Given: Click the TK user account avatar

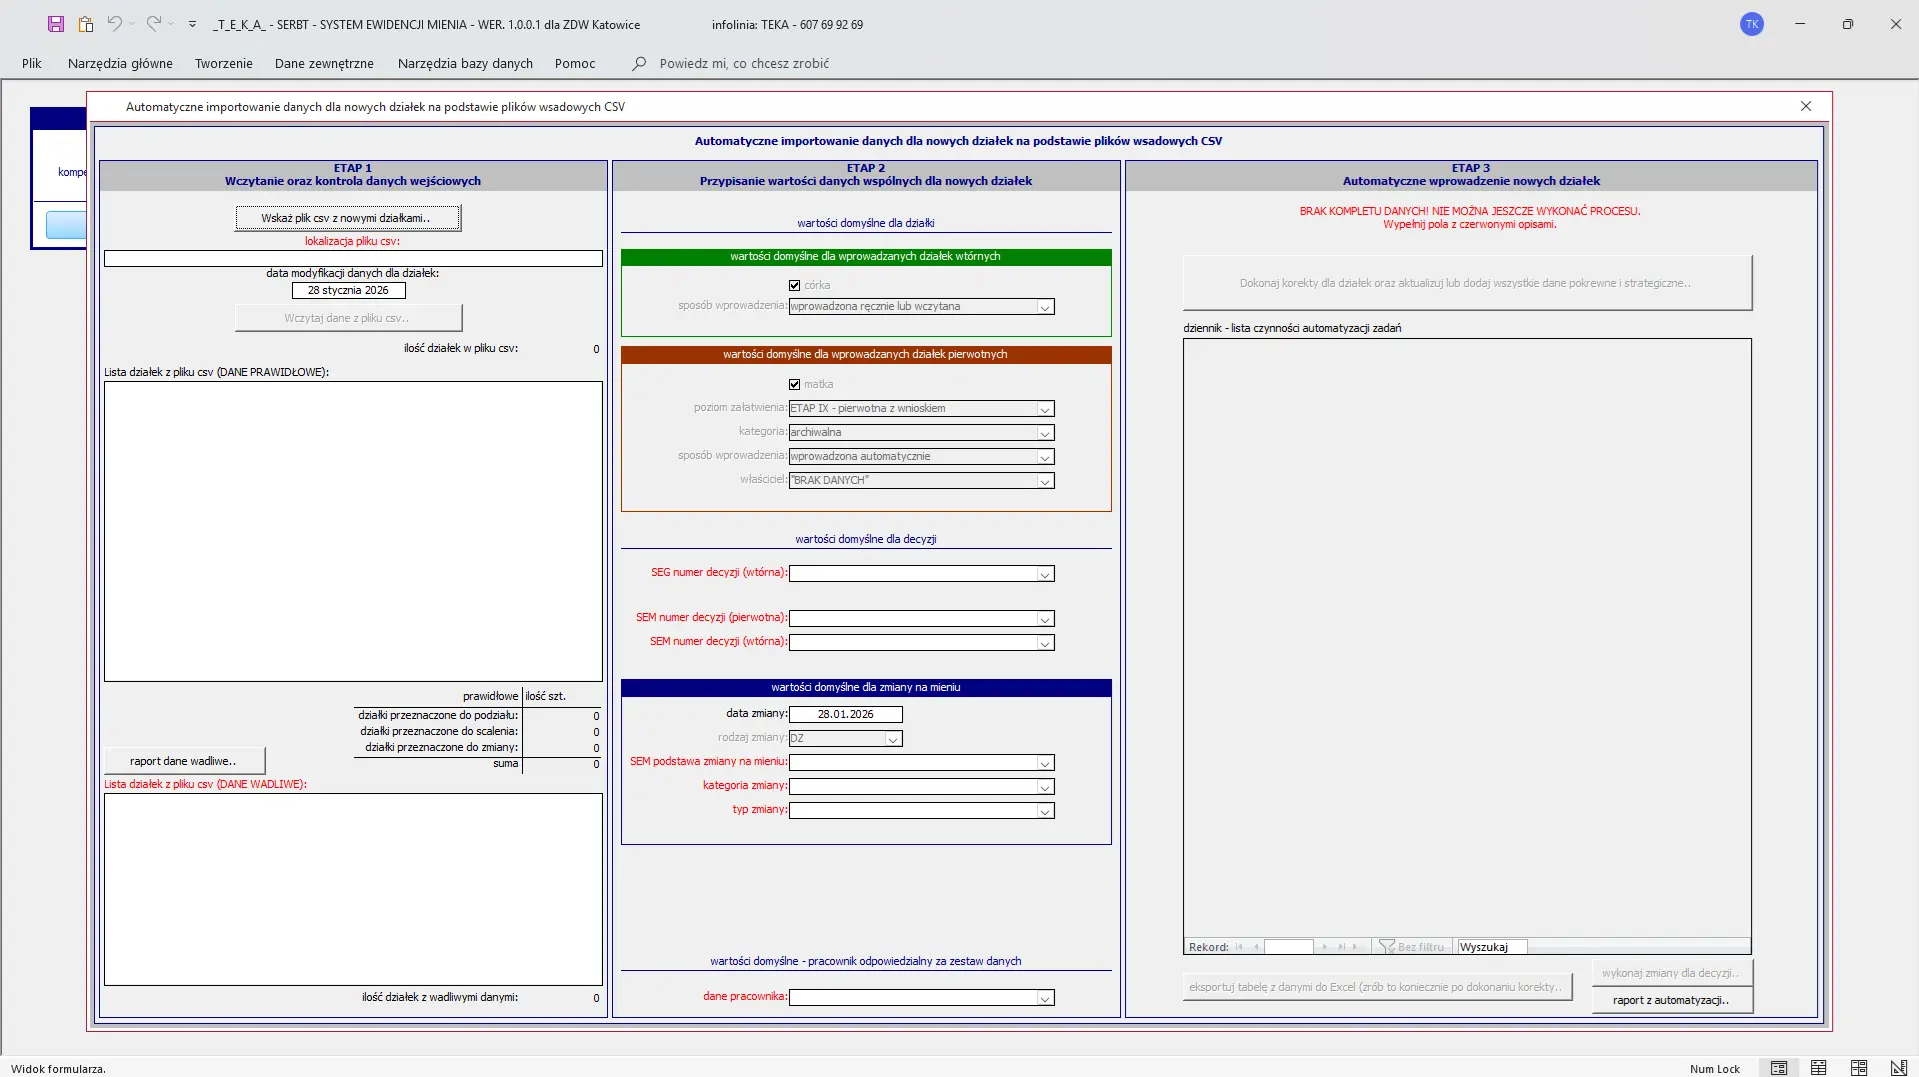Looking at the screenshot, I should coord(1752,24).
